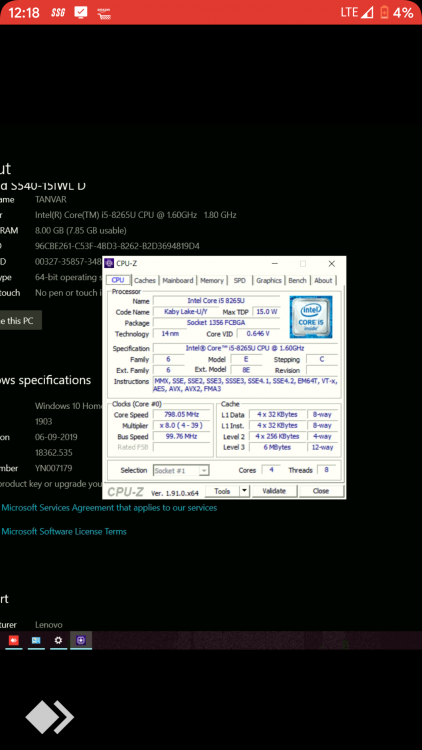Image resolution: width=422 pixels, height=750 pixels.
Task: Tap the battery icon in the status bar
Action: coord(384,12)
